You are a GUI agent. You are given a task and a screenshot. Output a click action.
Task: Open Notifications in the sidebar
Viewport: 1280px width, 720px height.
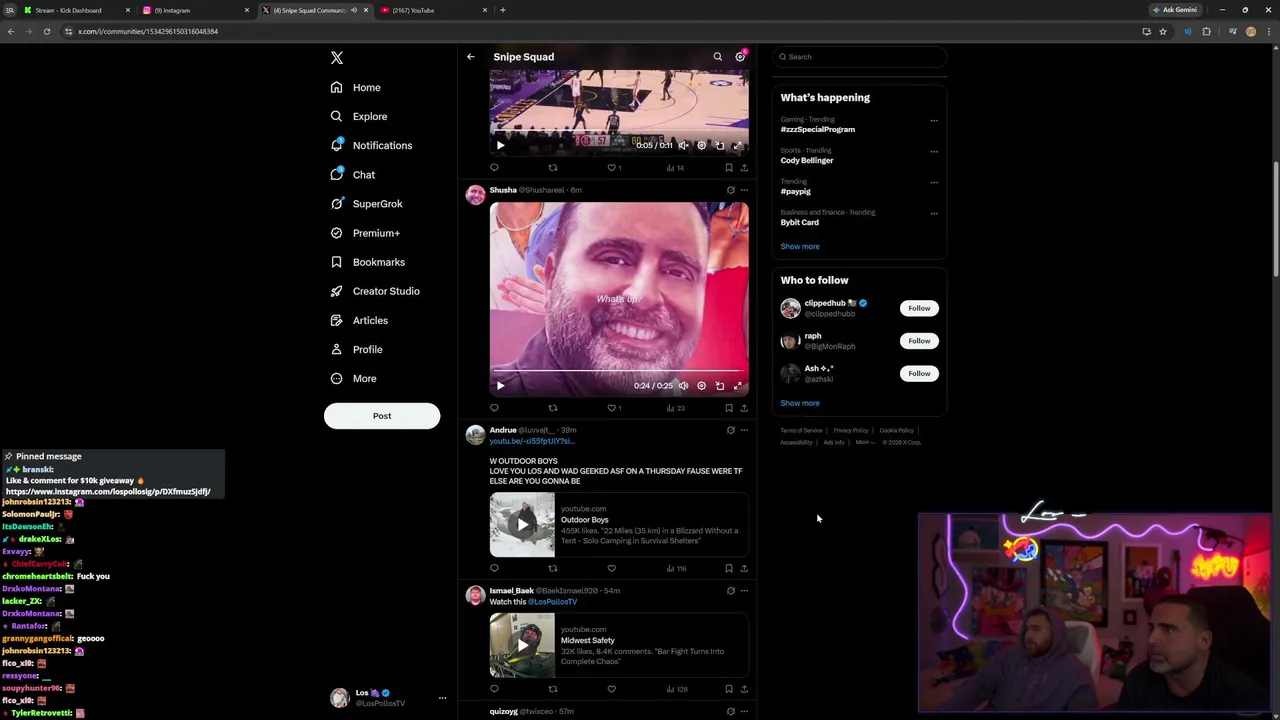371,145
